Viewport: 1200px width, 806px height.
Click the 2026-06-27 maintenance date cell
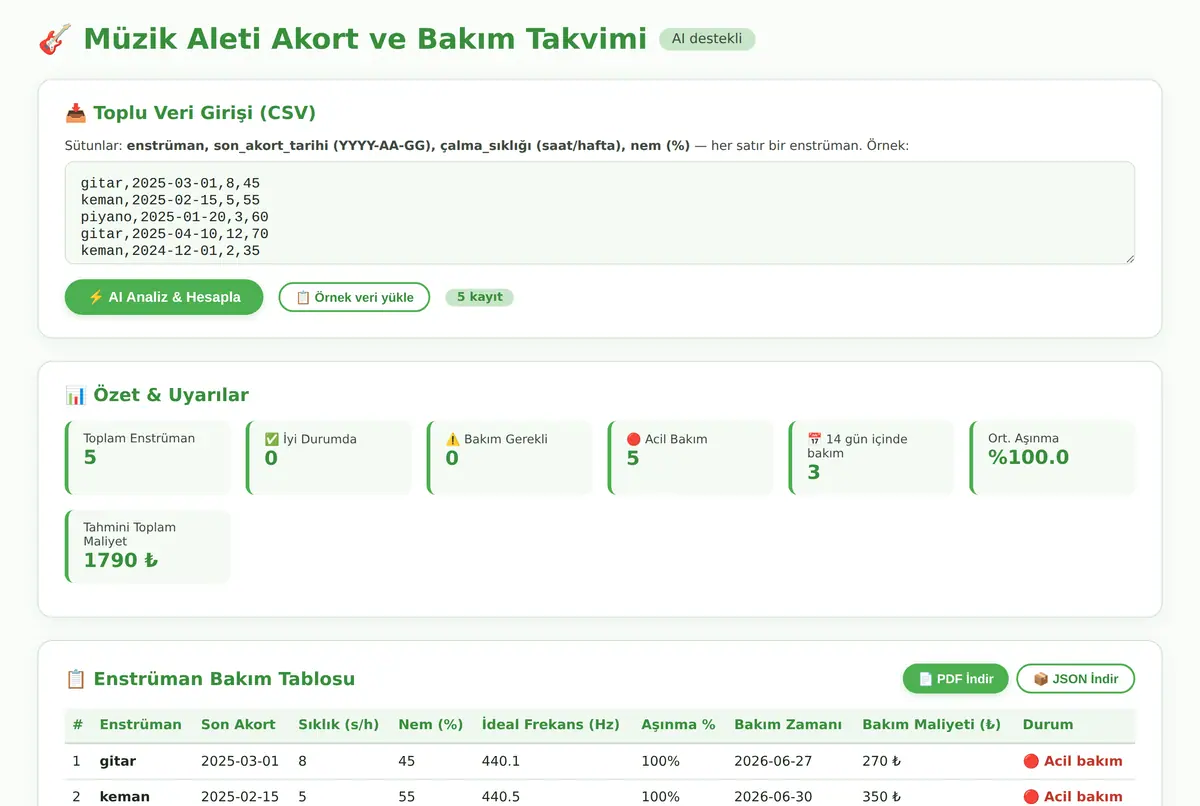[x=773, y=761]
